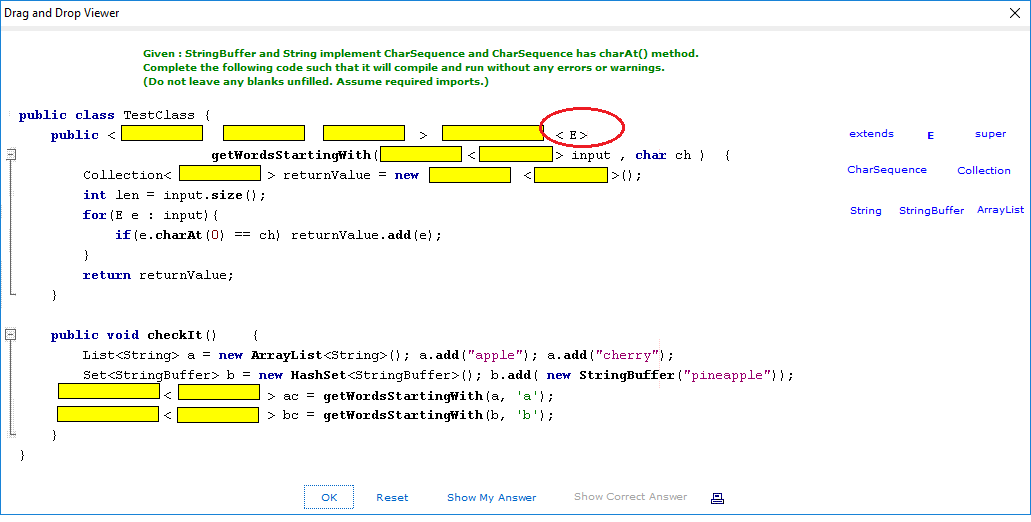1031x522 pixels.
Task: Click Show My Answer
Action: (x=491, y=497)
